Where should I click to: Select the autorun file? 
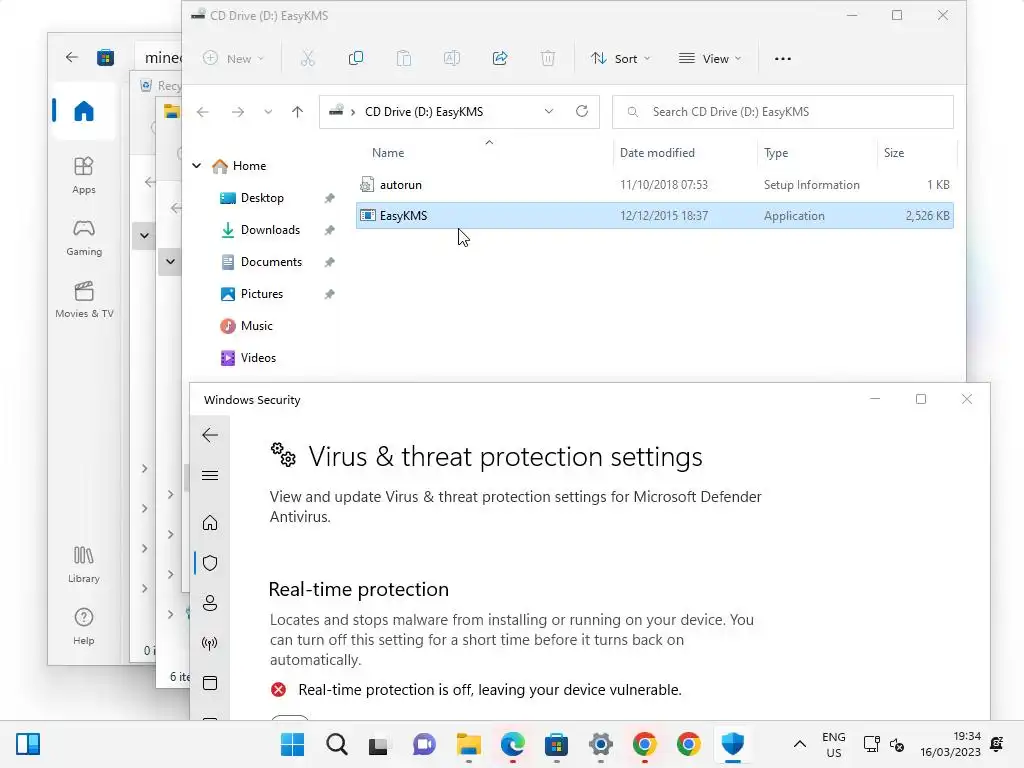654,185
